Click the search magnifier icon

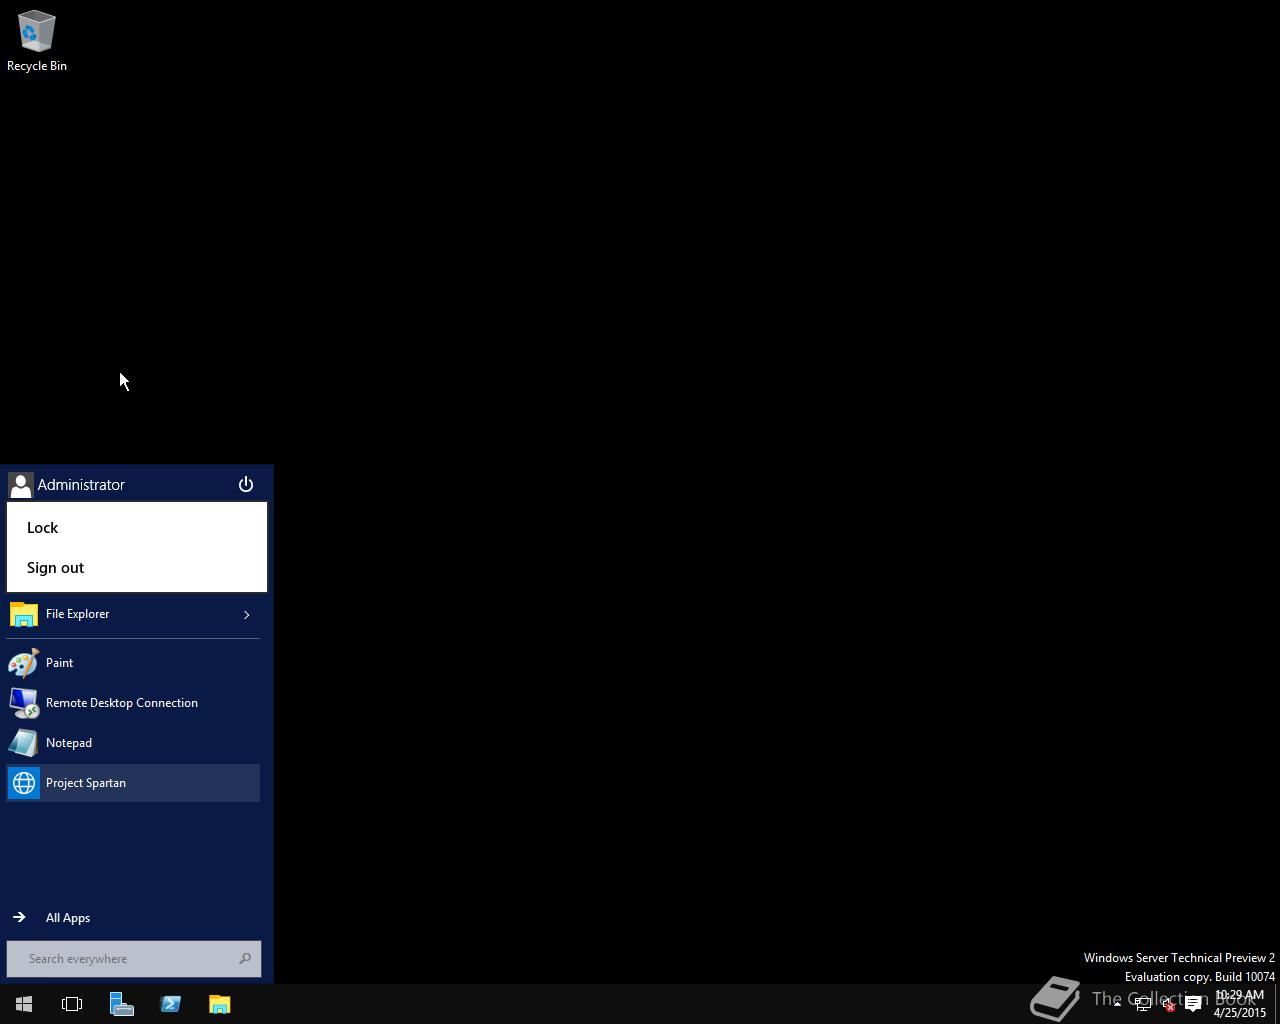point(245,959)
